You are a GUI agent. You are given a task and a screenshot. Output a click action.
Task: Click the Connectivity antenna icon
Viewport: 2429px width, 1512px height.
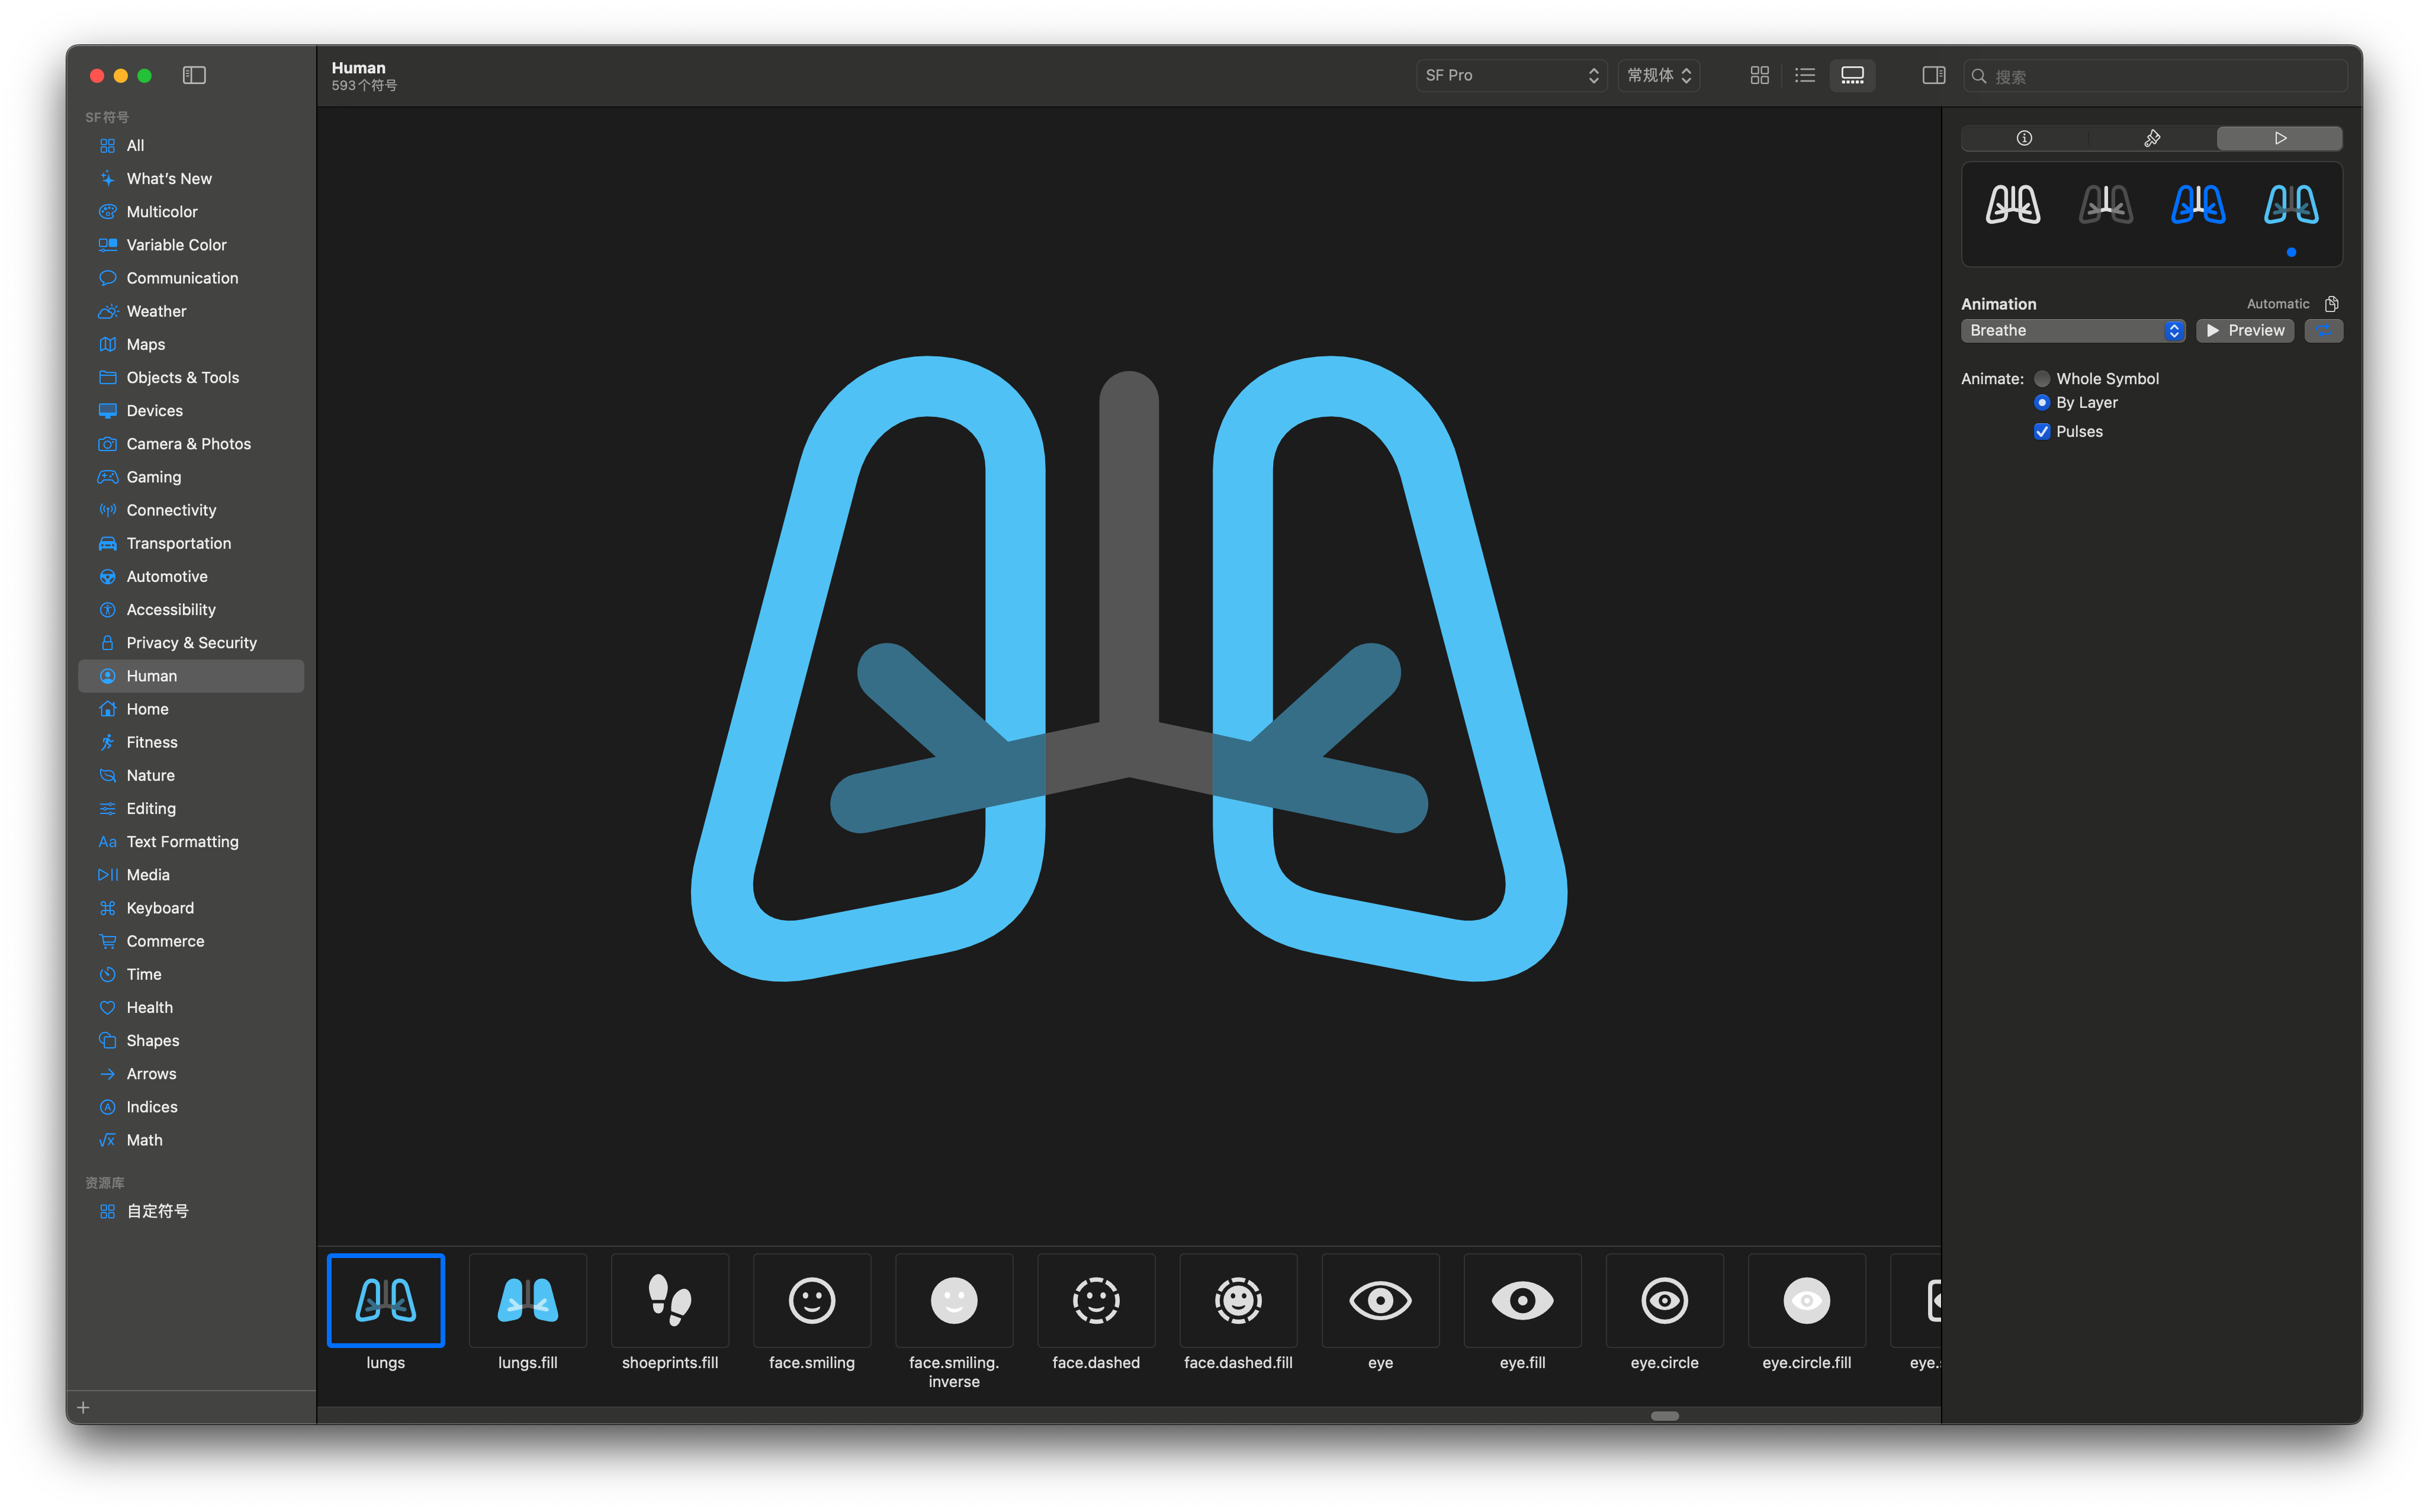pyautogui.click(x=107, y=510)
